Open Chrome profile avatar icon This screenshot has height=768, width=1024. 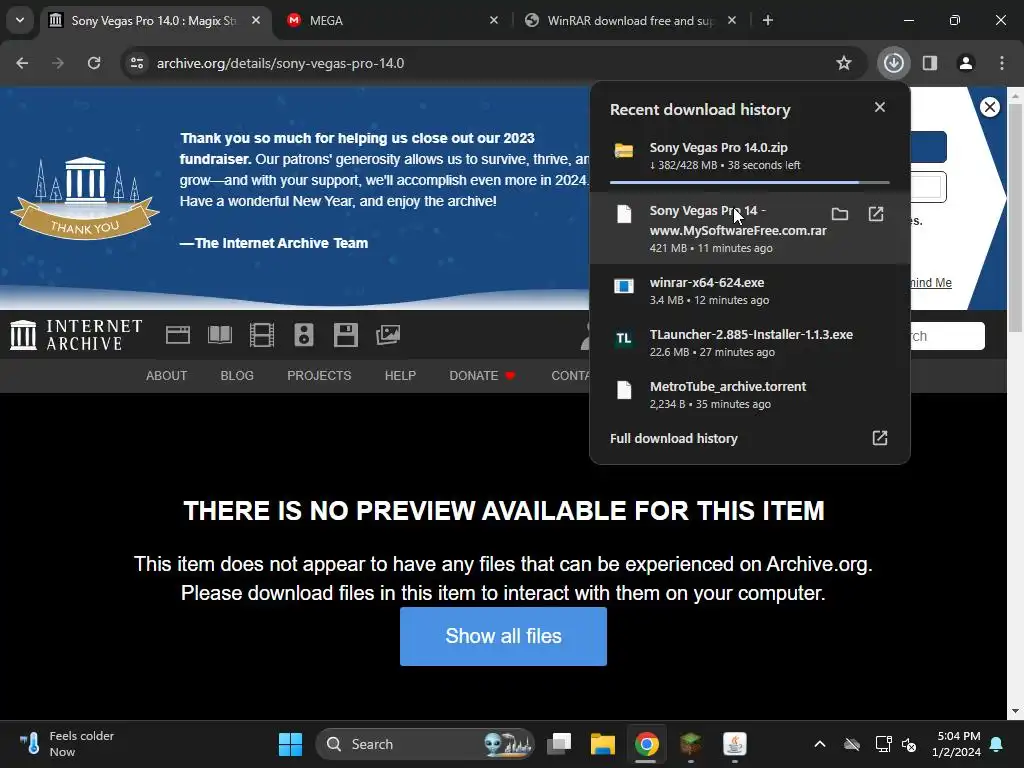tap(966, 63)
